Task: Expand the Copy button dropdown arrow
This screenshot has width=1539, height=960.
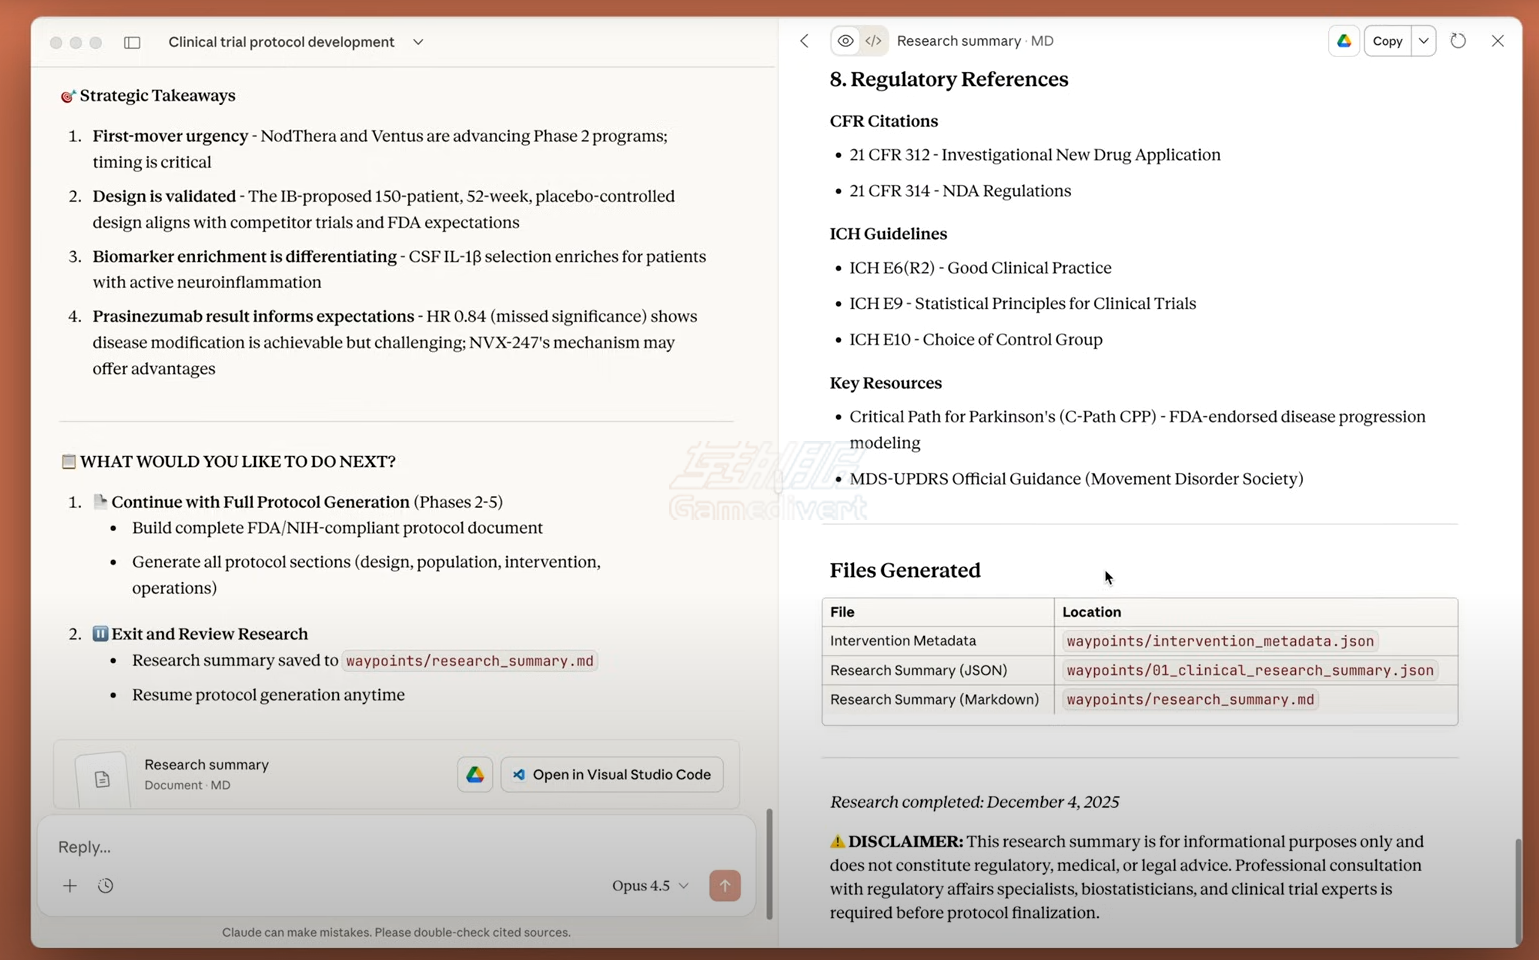Action: coord(1423,41)
